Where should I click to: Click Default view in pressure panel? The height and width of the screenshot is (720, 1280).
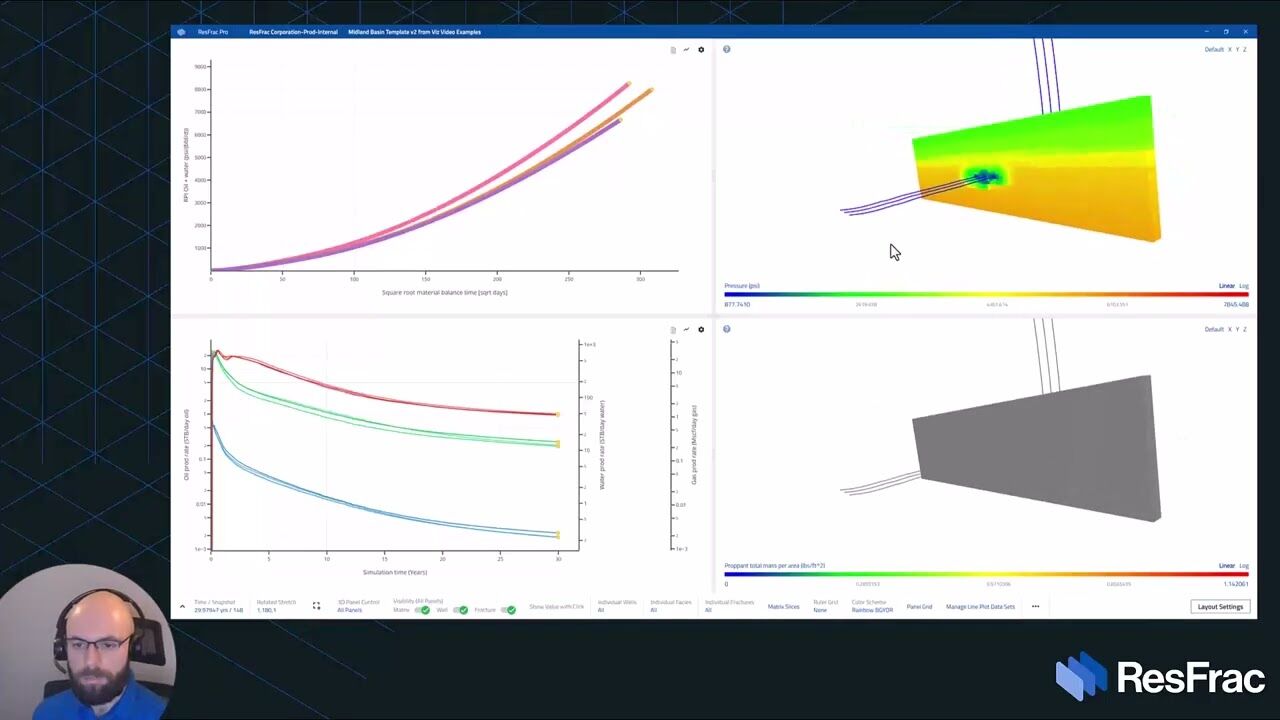tap(1214, 49)
